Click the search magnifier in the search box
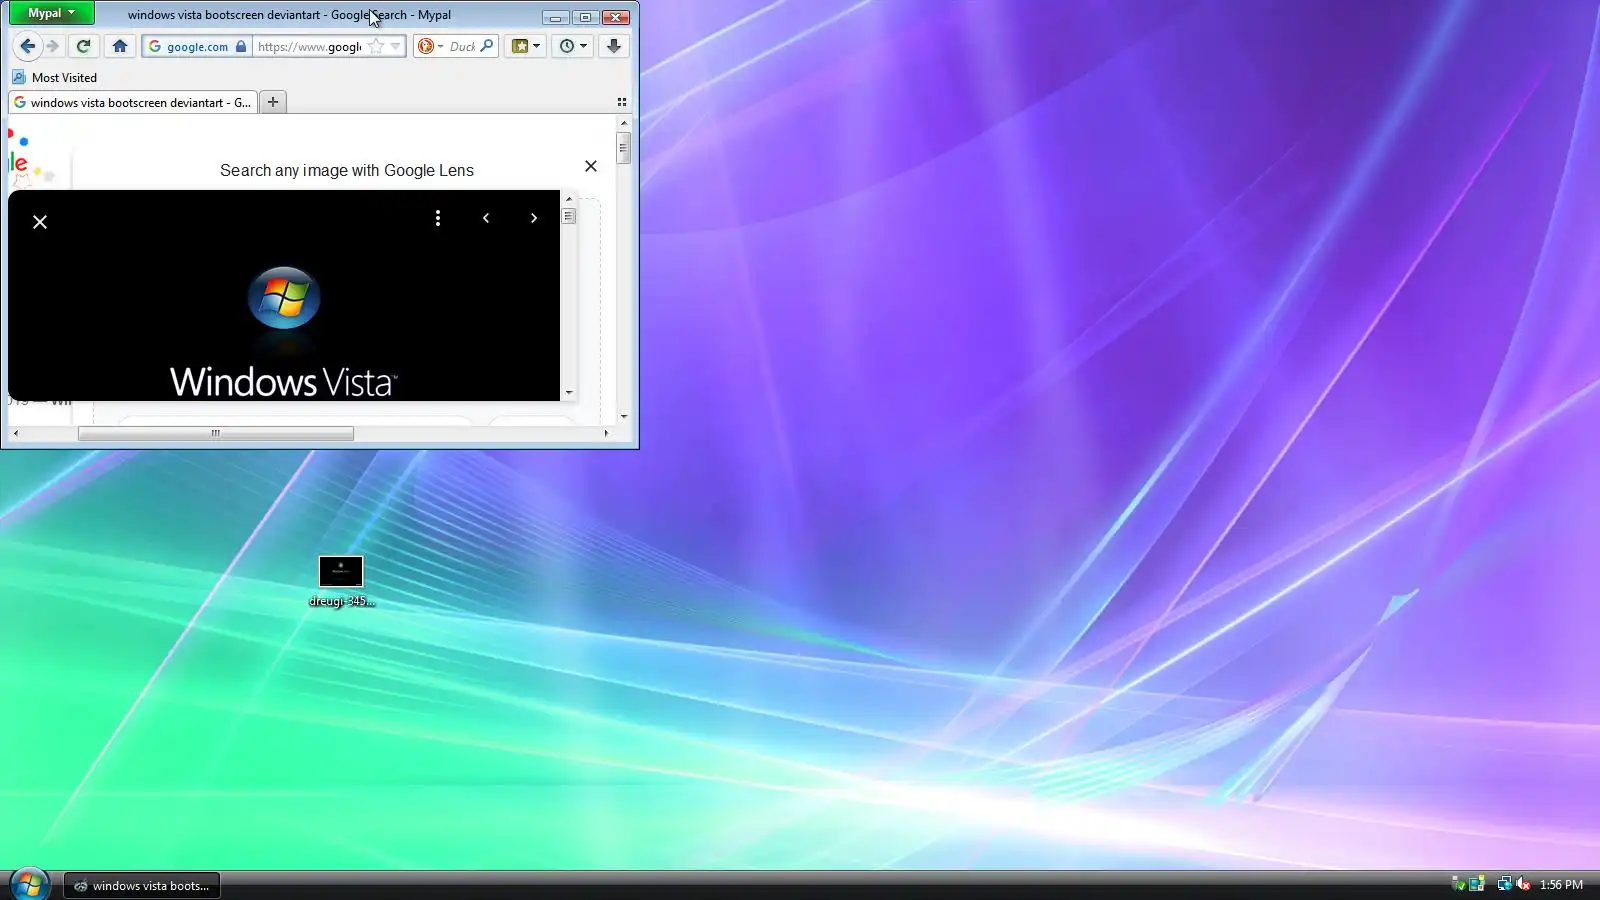 (487, 46)
